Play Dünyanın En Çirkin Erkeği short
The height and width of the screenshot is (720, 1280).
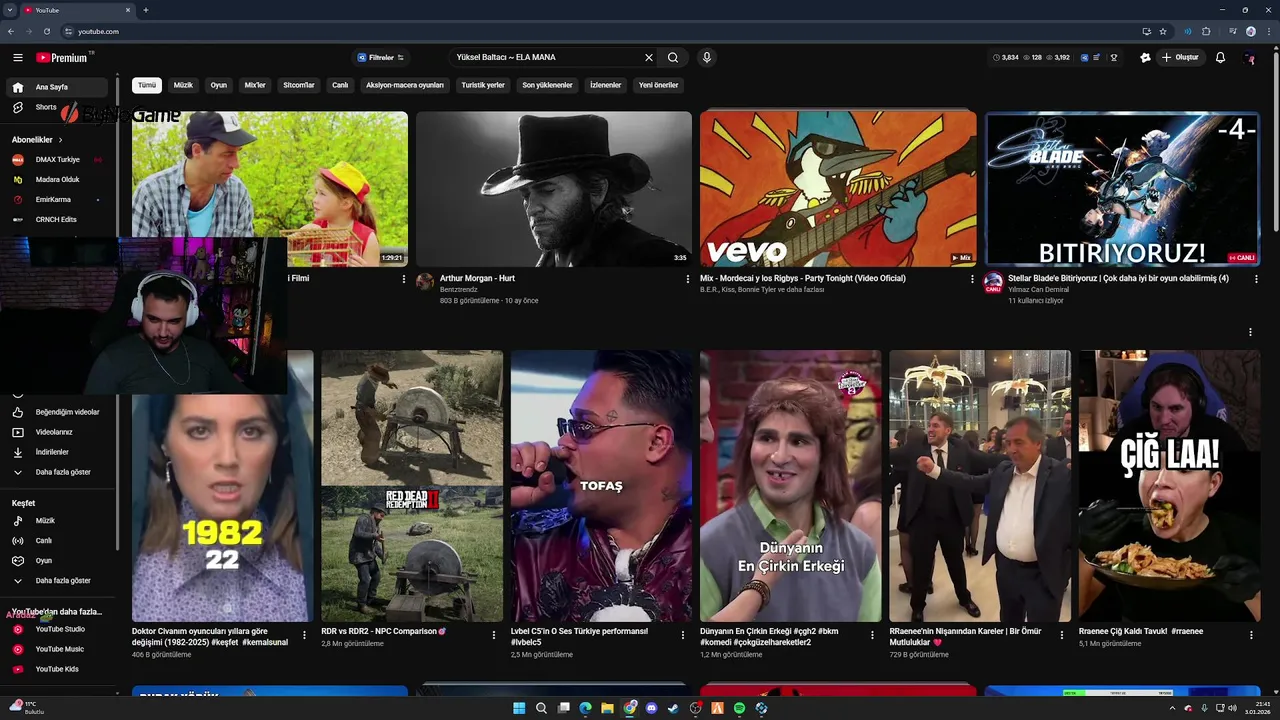coord(790,486)
